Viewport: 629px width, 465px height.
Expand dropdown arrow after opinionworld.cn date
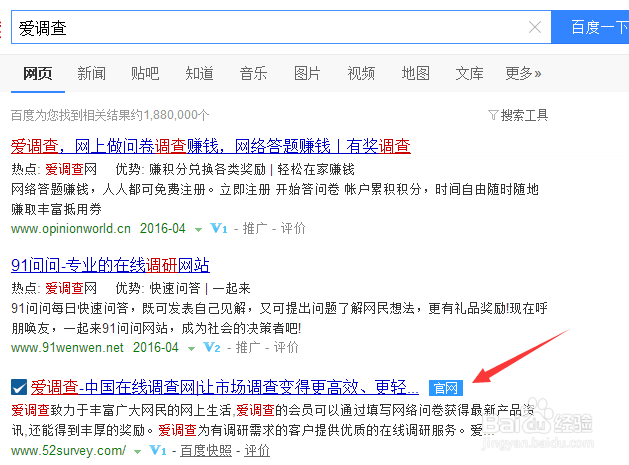point(198,230)
